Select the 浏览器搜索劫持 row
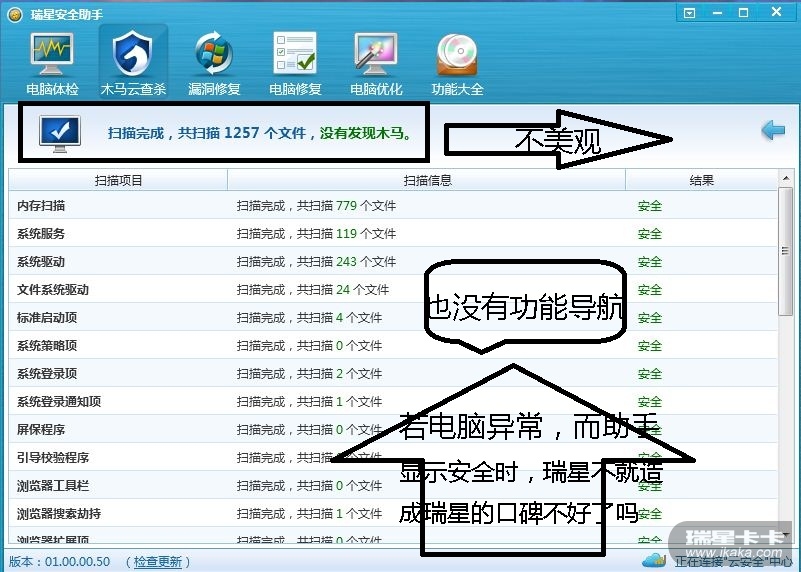 (392, 513)
